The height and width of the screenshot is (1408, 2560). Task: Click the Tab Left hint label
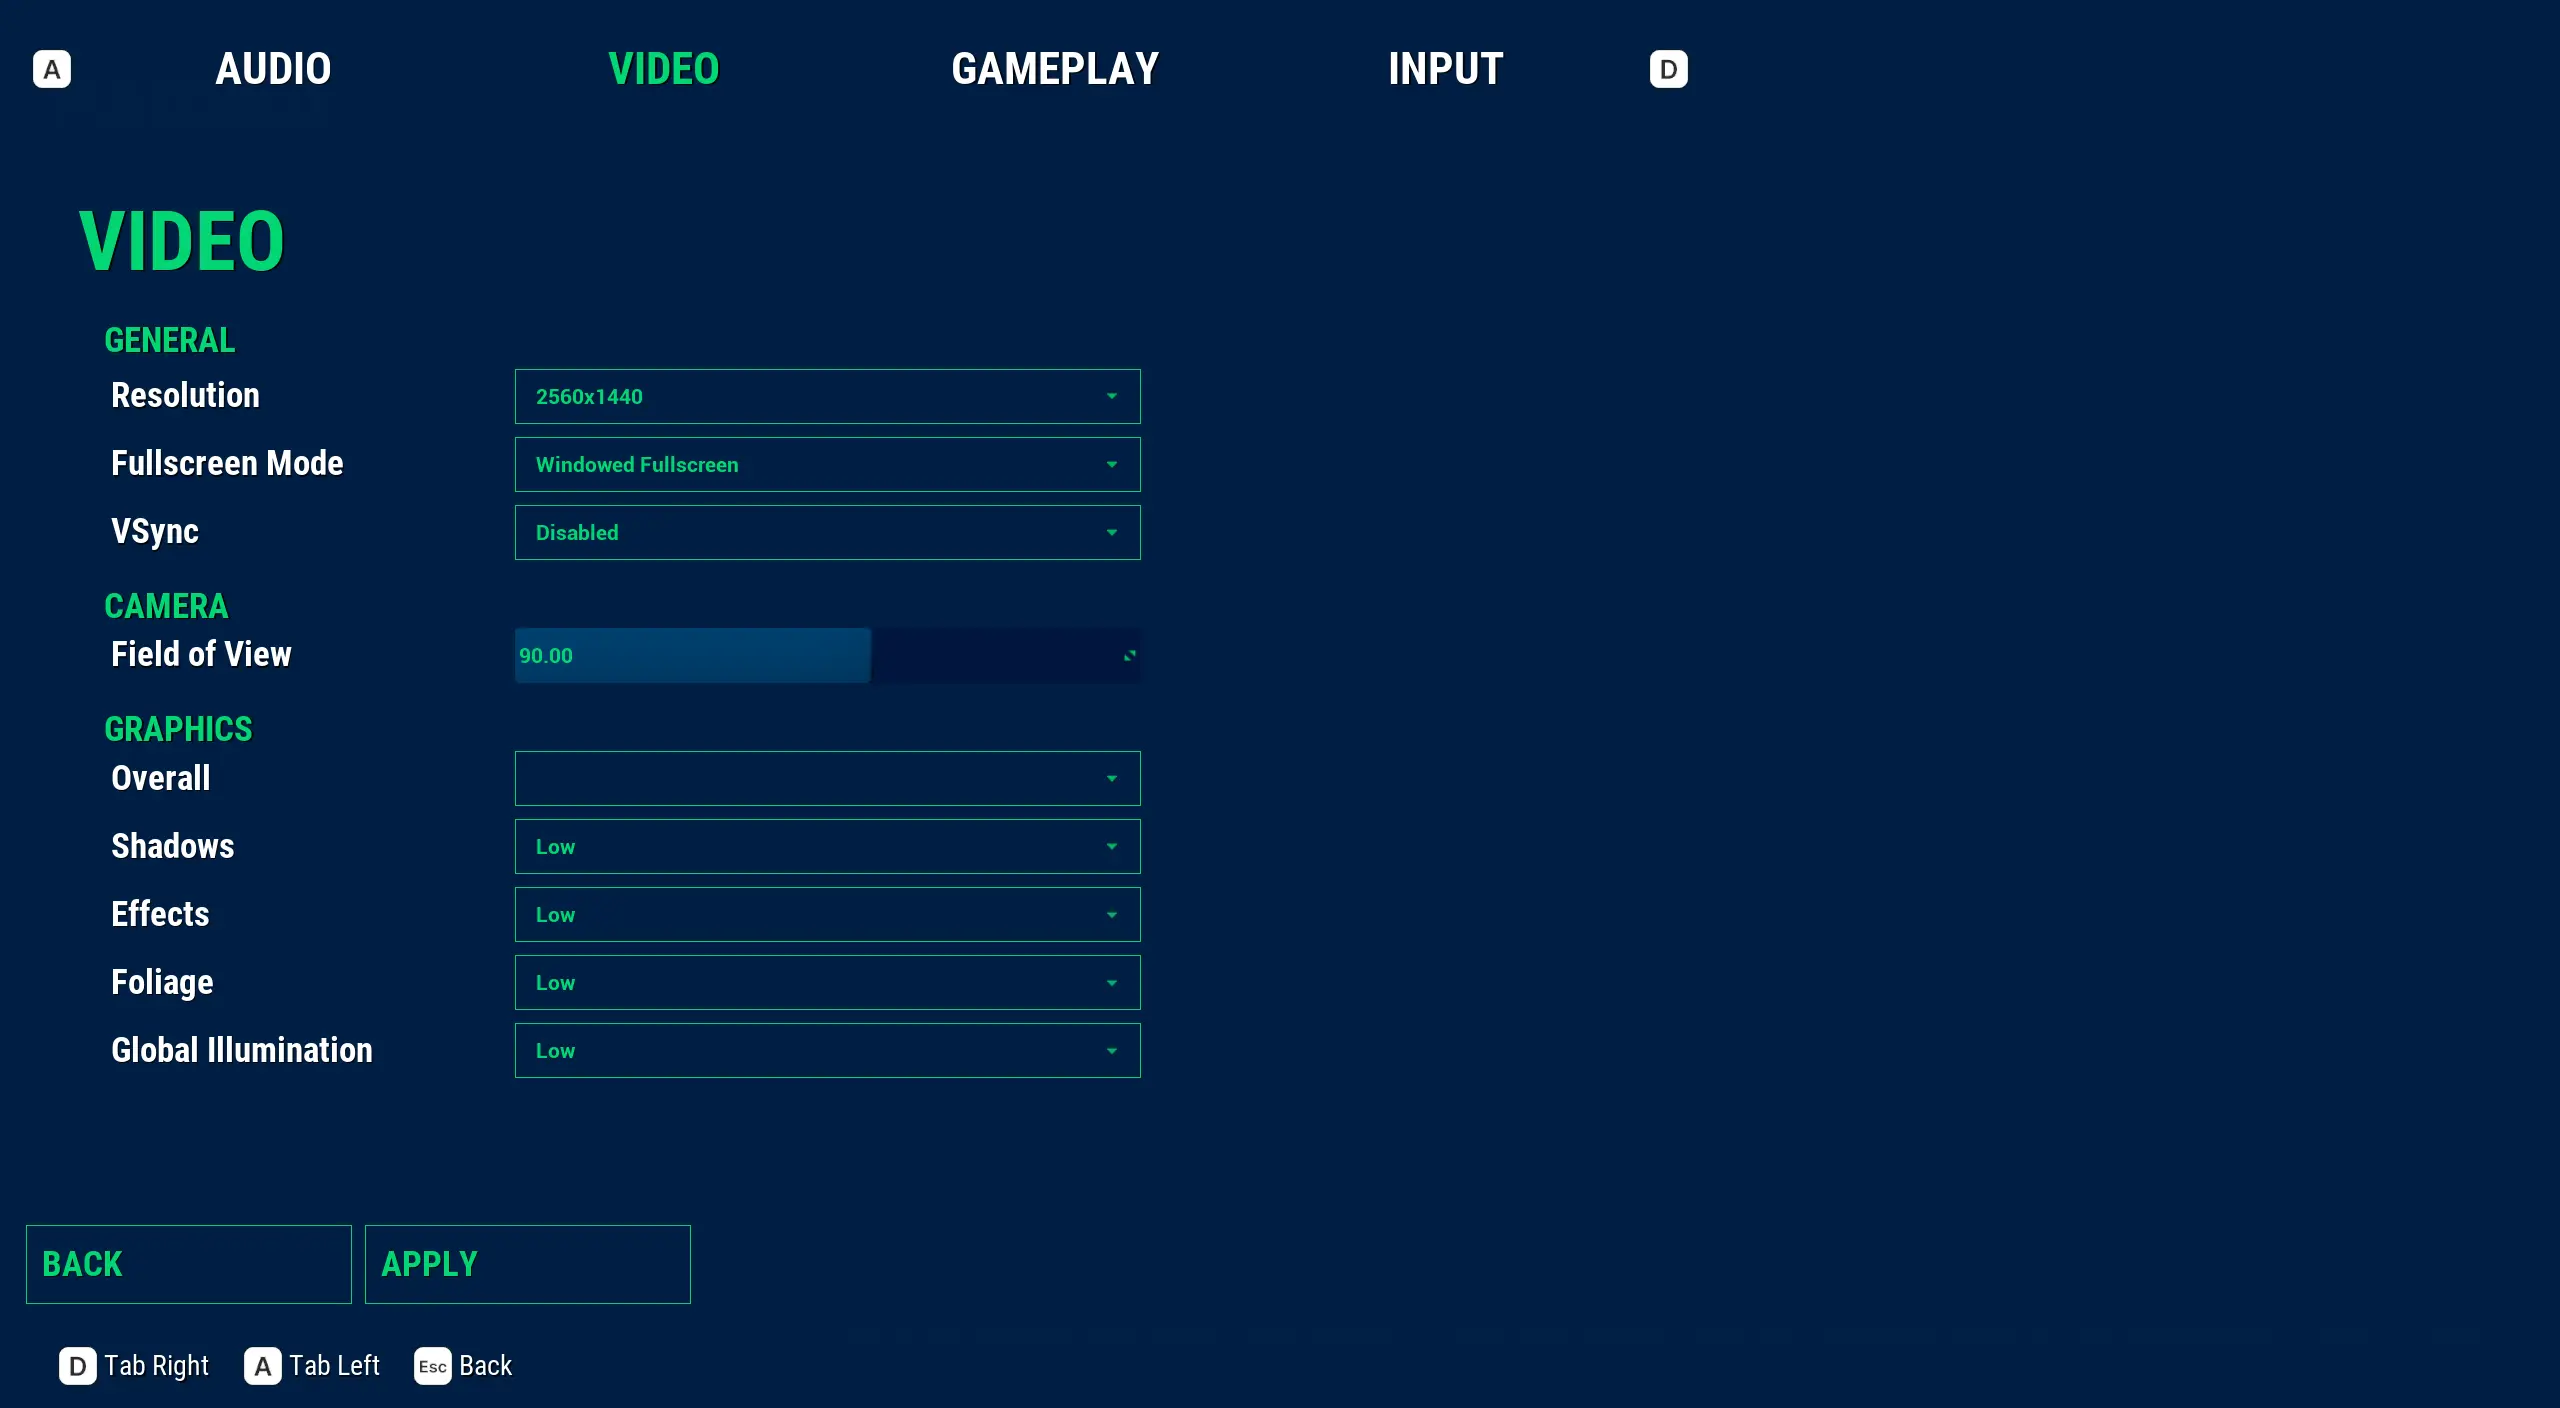pyautogui.click(x=335, y=1366)
